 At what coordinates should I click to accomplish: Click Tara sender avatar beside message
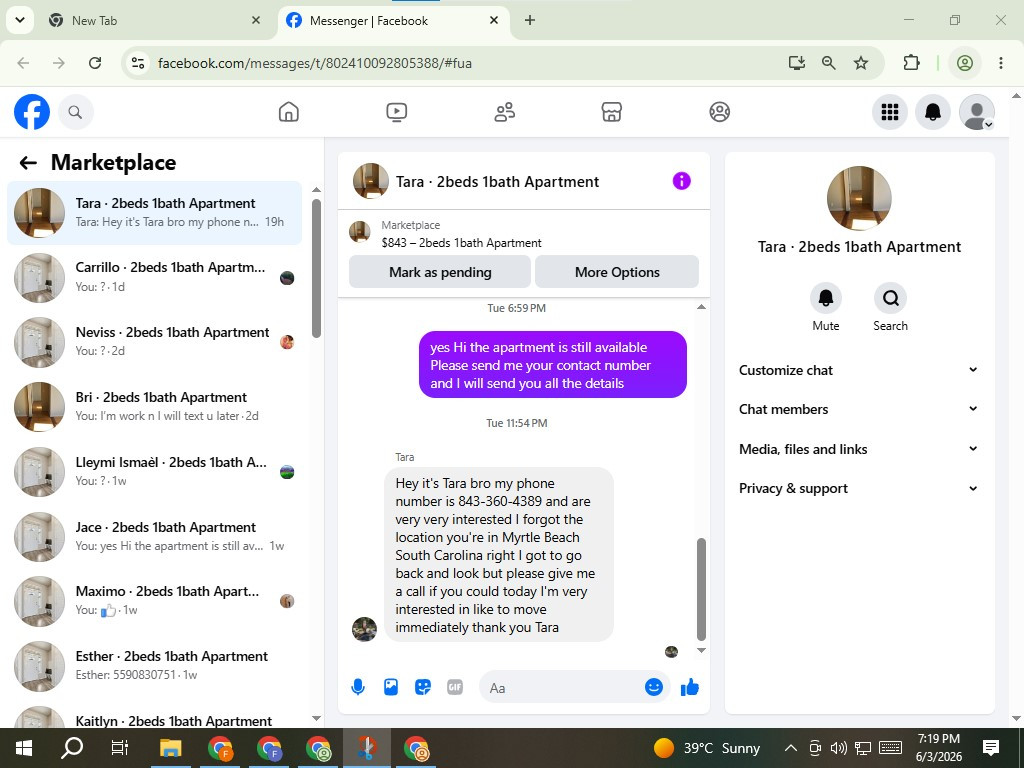point(364,629)
